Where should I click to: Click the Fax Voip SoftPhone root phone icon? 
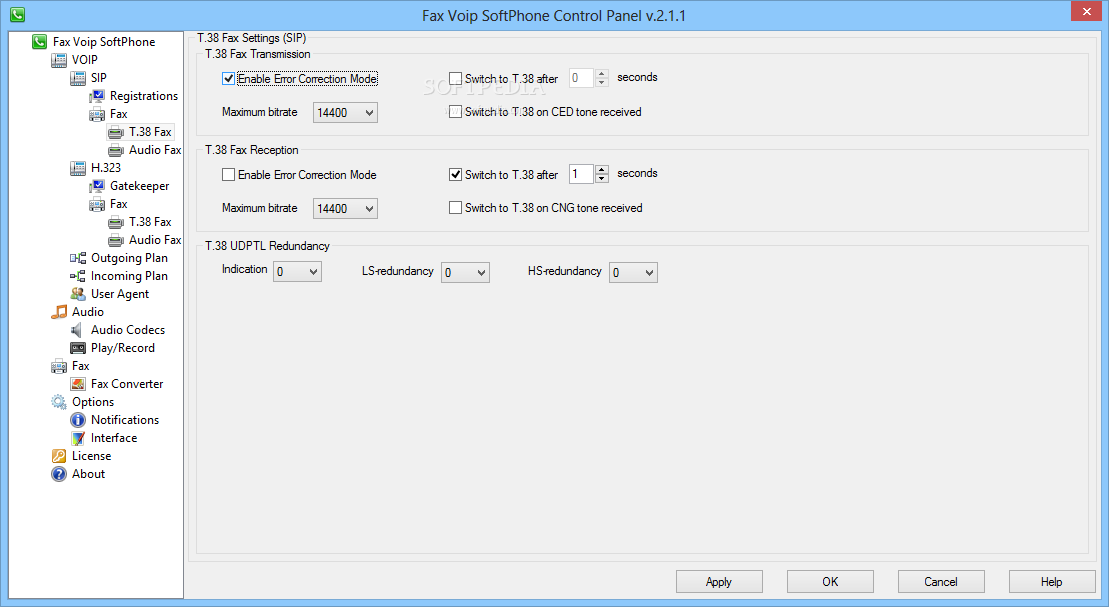40,42
